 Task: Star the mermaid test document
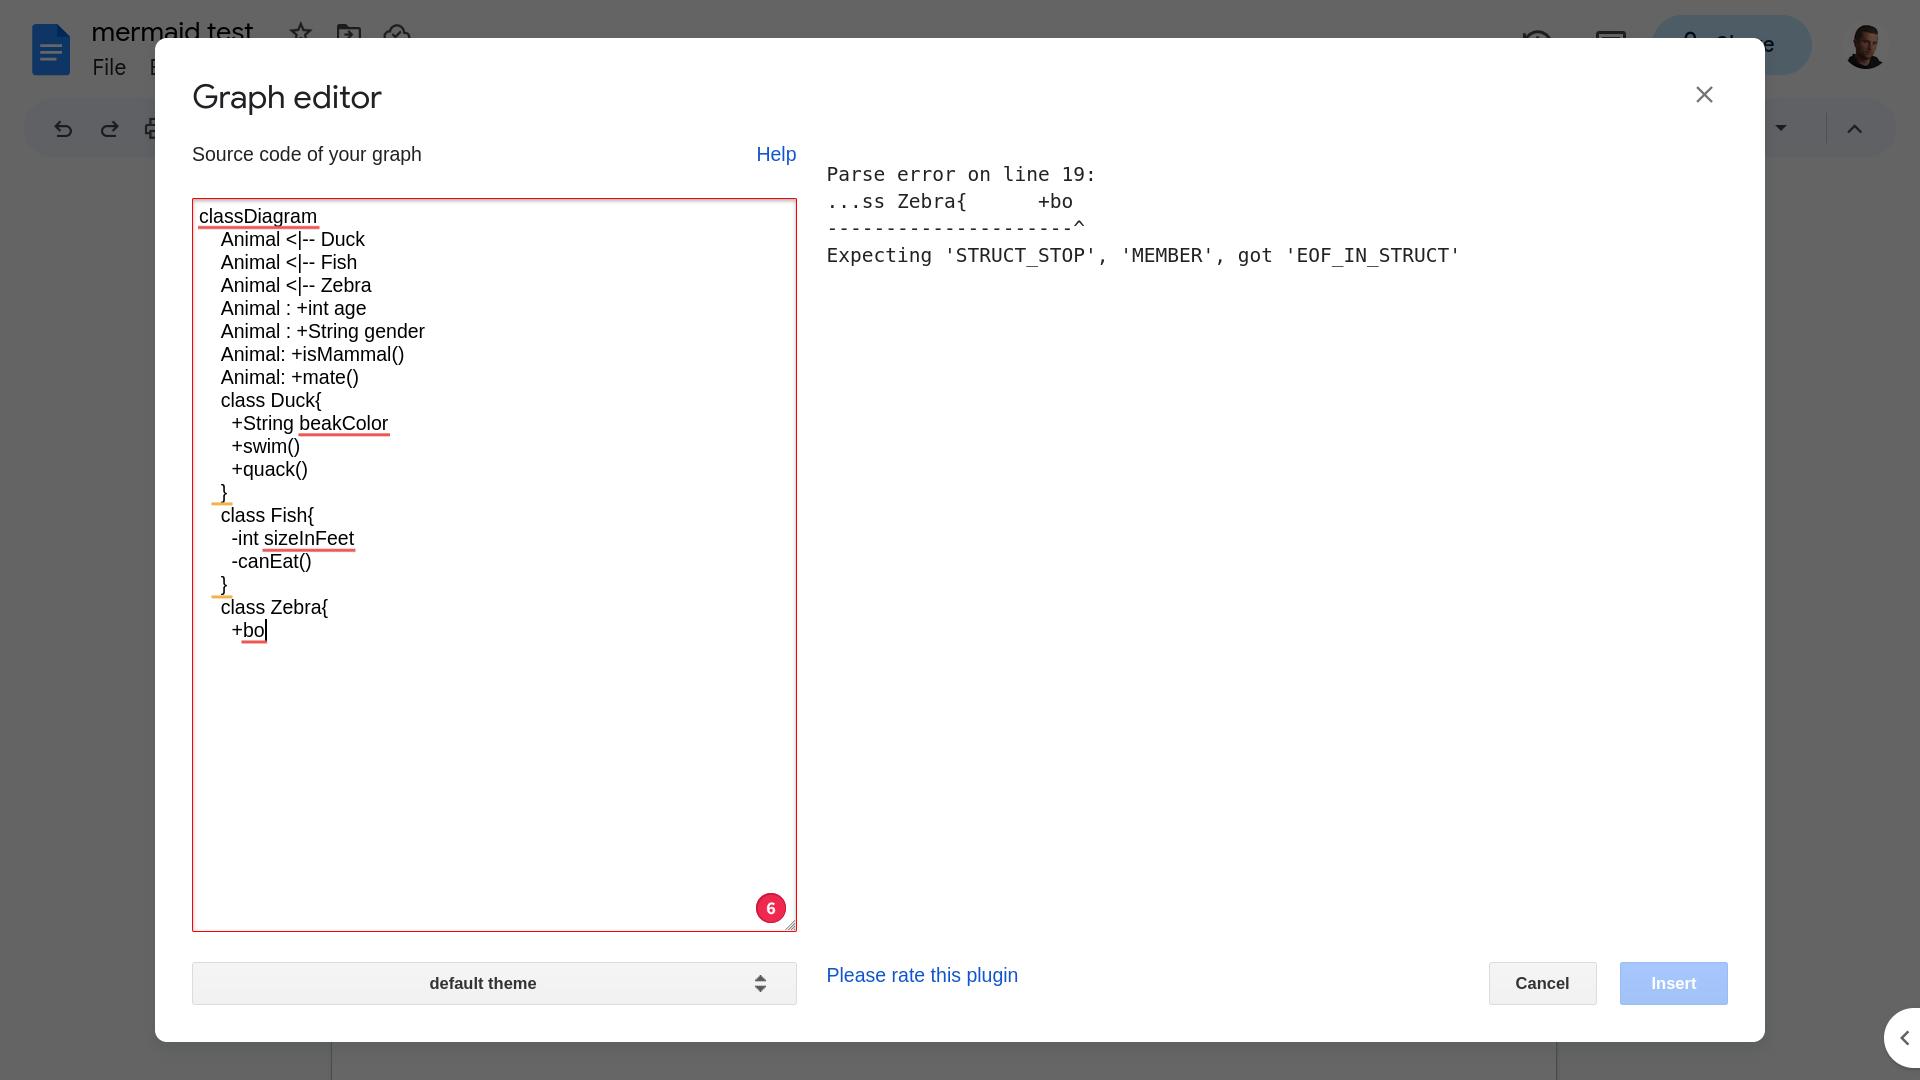pos(300,33)
